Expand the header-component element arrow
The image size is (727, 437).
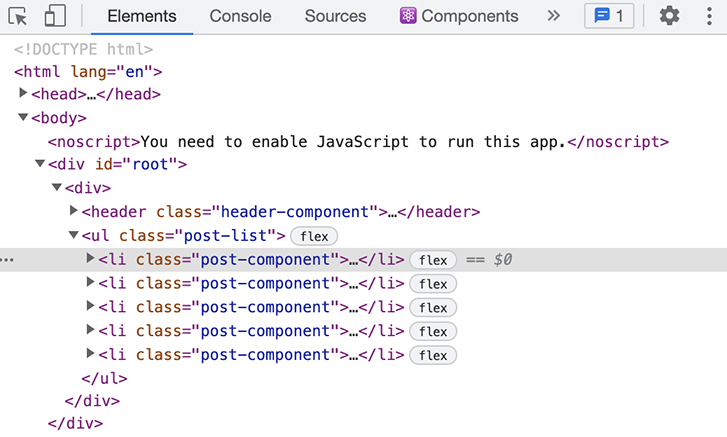pos(74,212)
